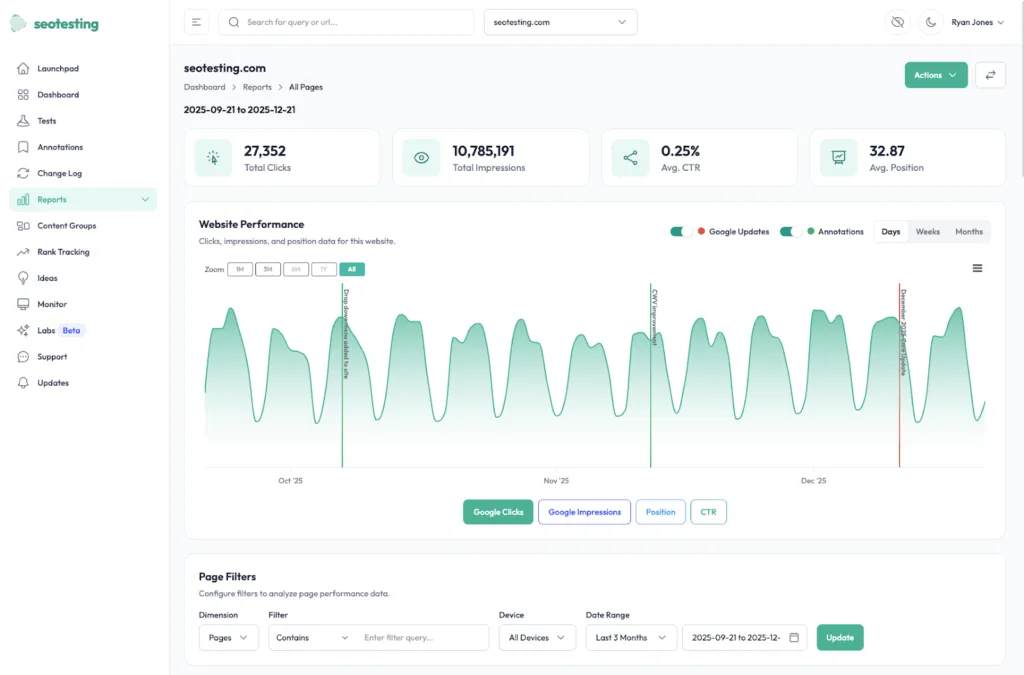The width and height of the screenshot is (1024, 675).
Task: Navigate to Reports via the breadcrumb link
Action: 257,87
